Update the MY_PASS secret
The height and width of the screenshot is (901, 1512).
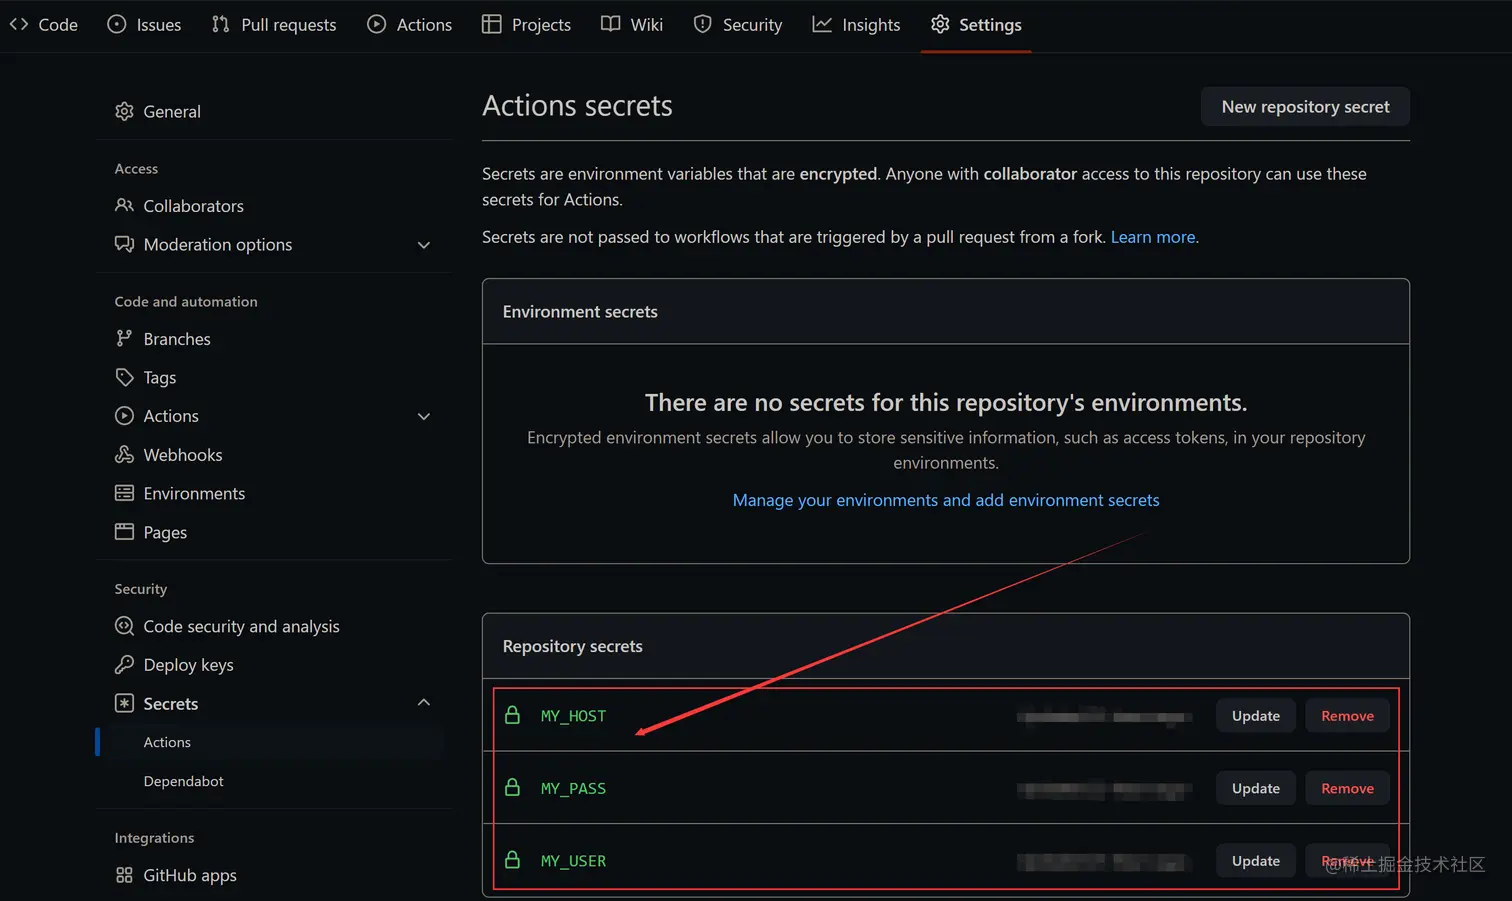pos(1255,788)
